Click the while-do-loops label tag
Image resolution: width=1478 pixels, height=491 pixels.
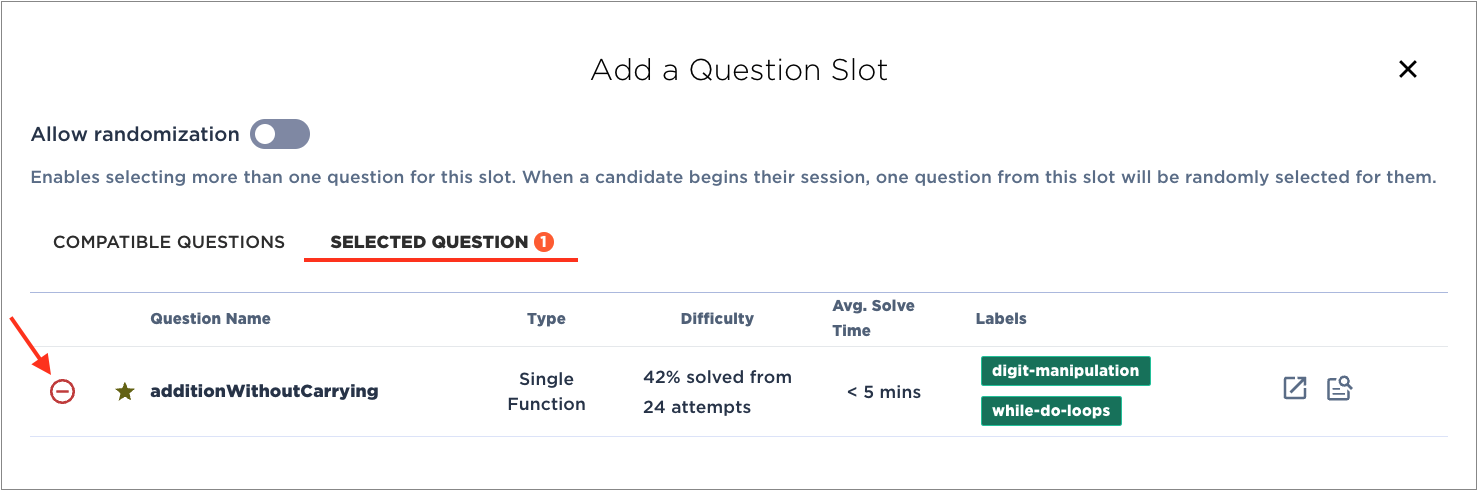click(1051, 411)
